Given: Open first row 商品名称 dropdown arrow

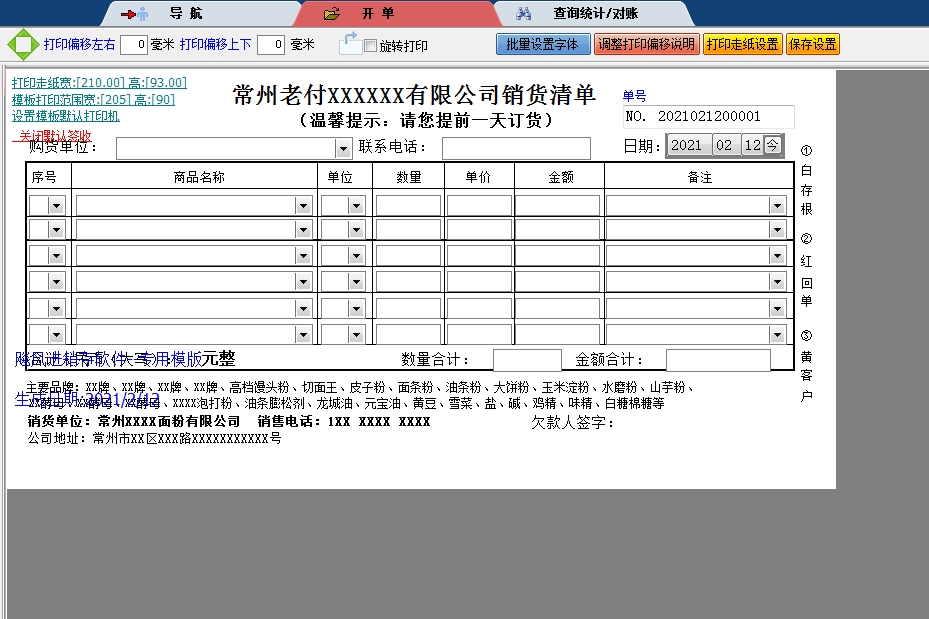Looking at the screenshot, I should pos(304,205).
